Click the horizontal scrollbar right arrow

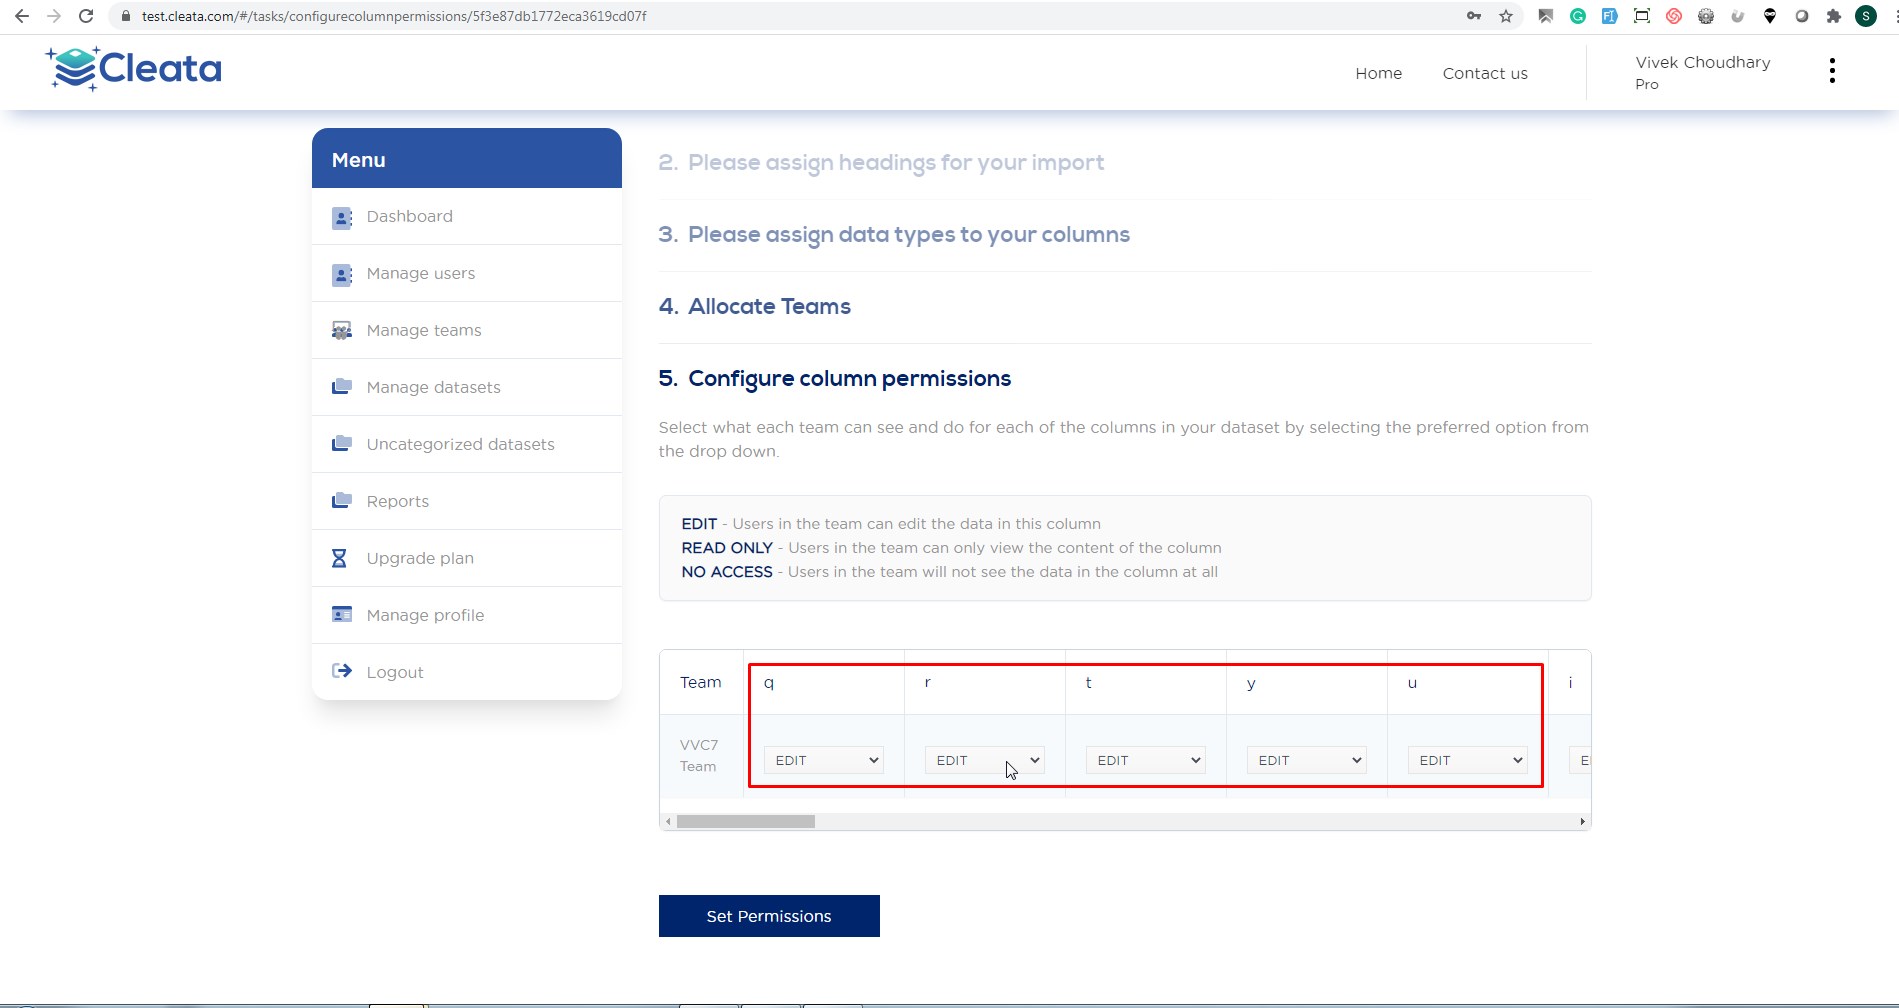pos(1582,822)
